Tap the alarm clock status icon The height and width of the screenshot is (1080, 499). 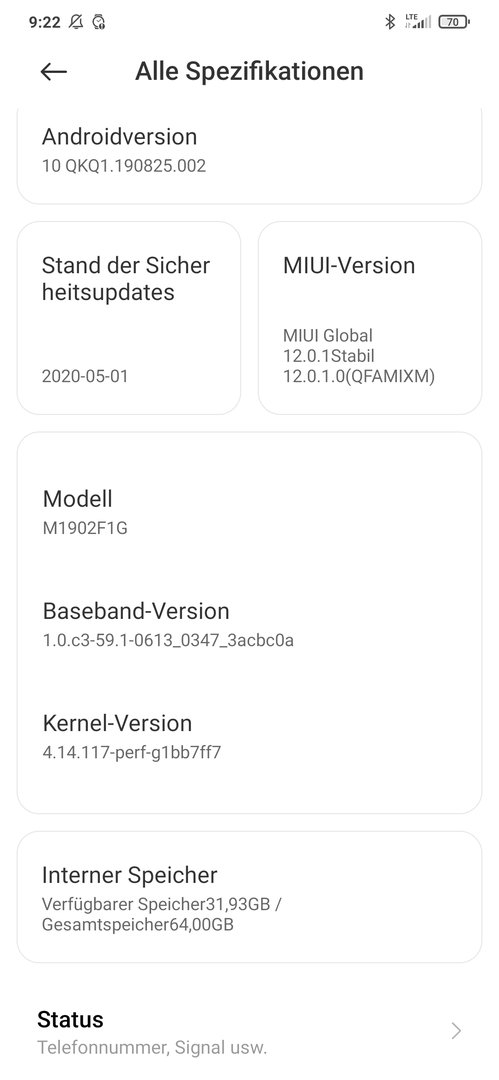coord(99,22)
